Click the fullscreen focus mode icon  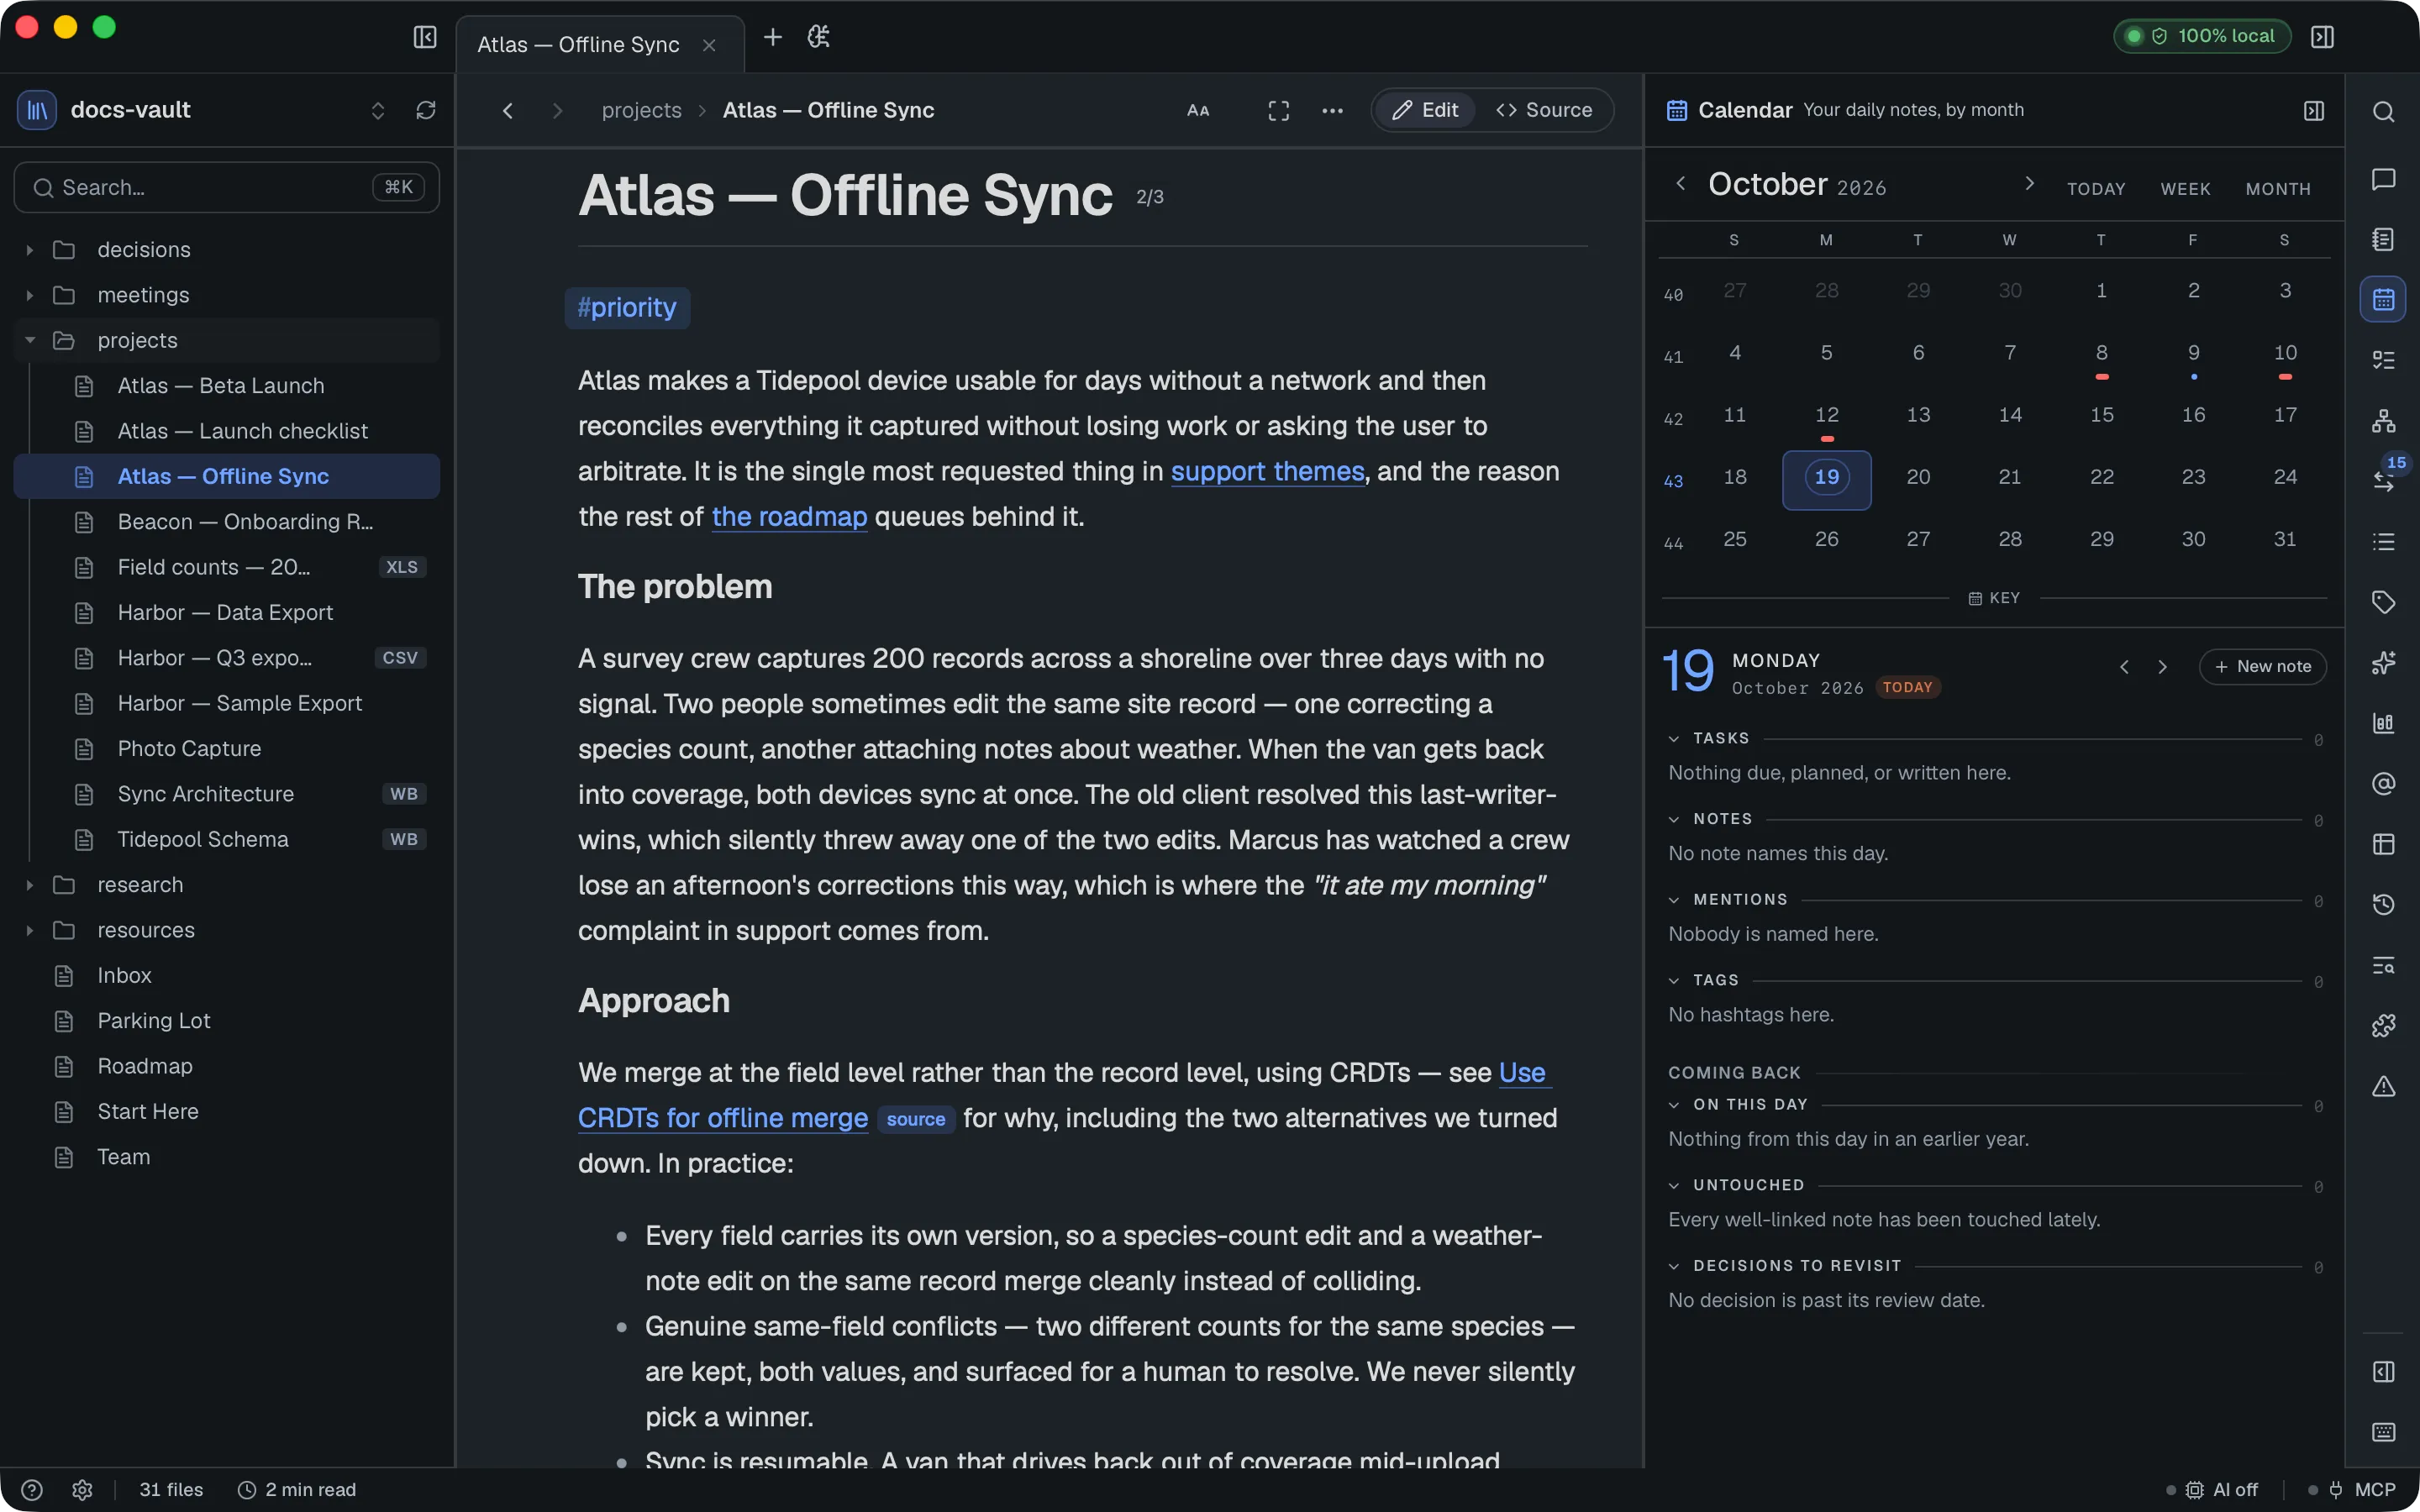(1278, 110)
